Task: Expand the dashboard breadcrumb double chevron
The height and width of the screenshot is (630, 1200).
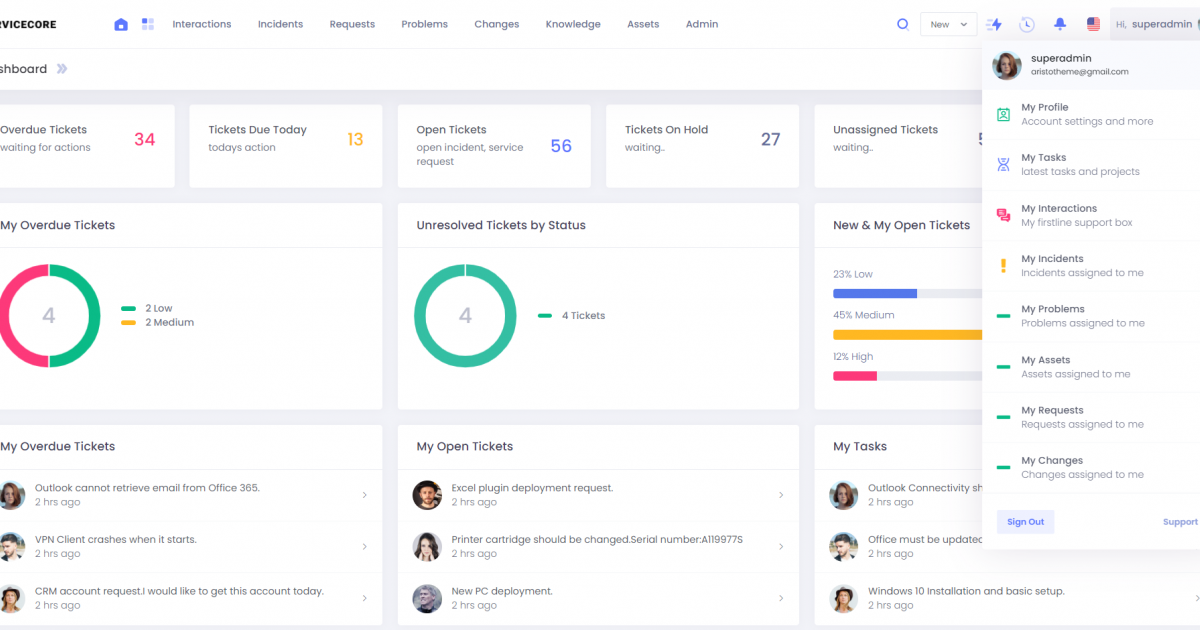Action: click(62, 69)
